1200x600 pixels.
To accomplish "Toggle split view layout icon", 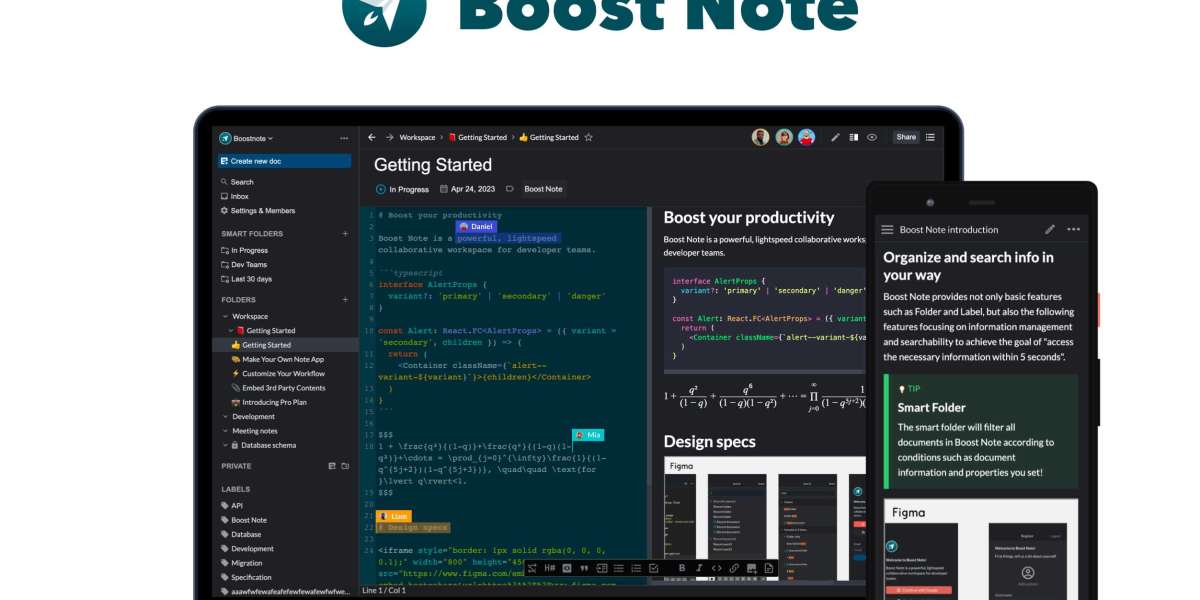I will 855,137.
